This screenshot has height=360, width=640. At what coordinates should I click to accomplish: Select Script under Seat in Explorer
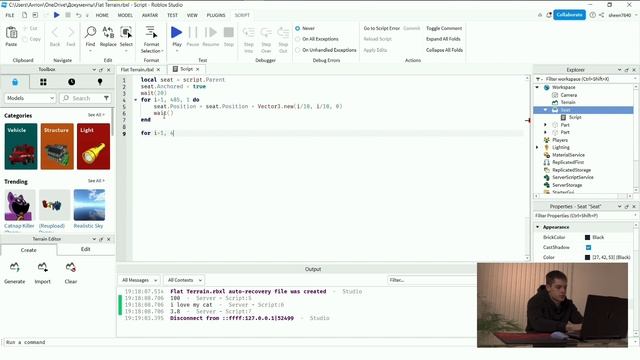pyautogui.click(x=575, y=117)
